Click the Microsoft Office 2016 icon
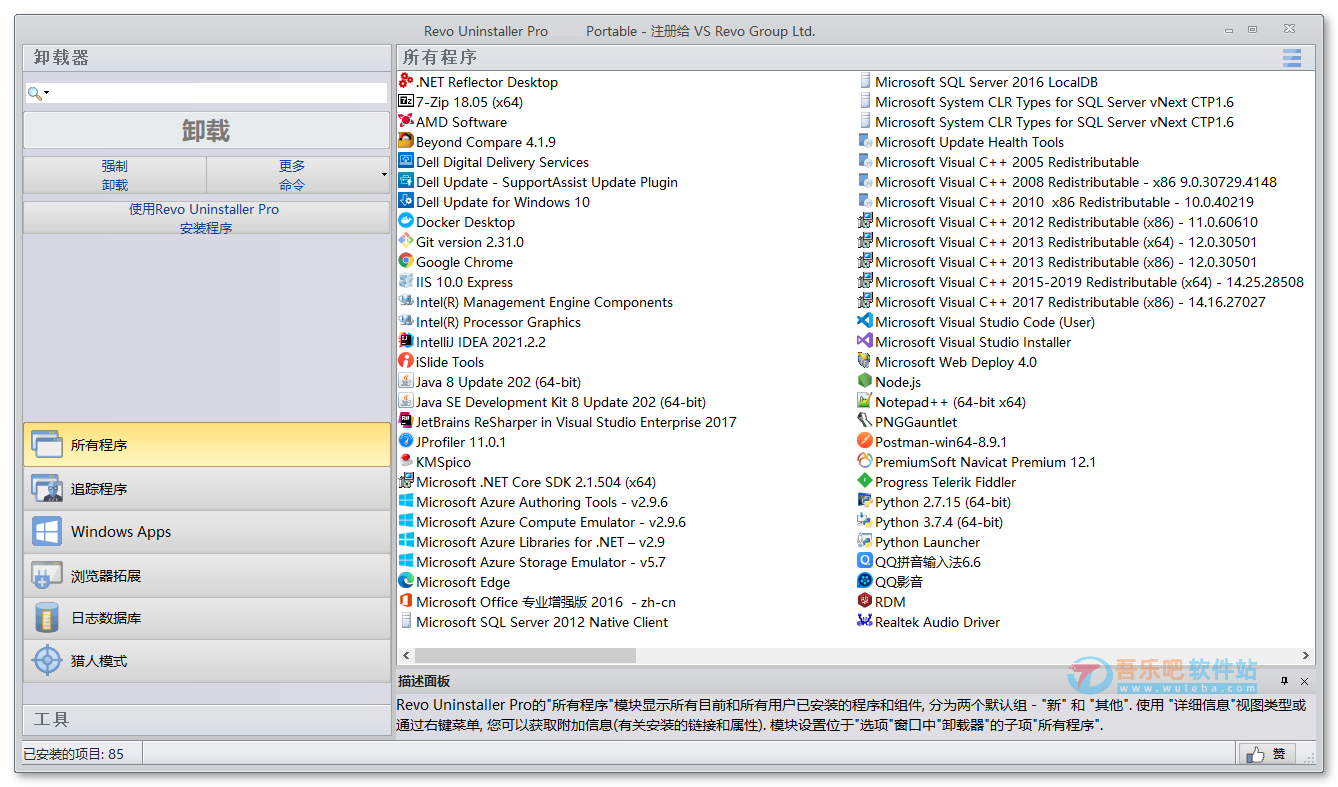The image size is (1338, 787). pos(406,602)
